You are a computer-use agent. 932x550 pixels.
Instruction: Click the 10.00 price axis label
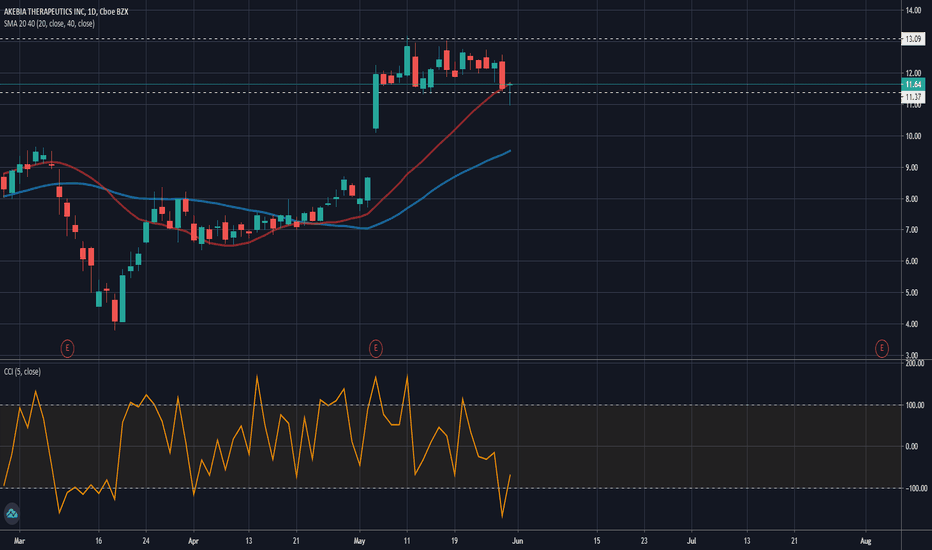point(913,136)
